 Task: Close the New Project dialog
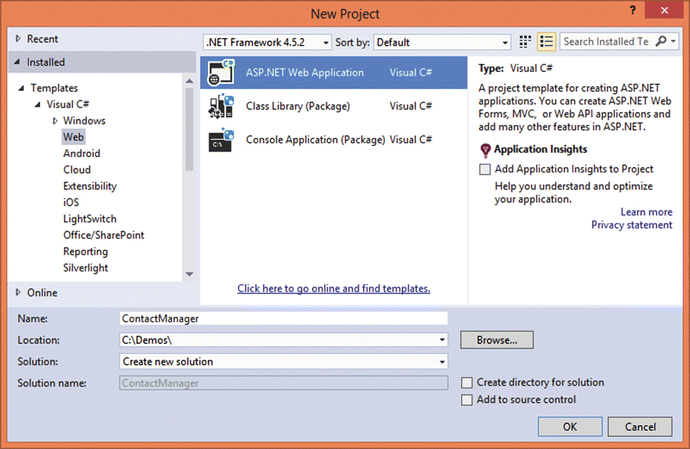[x=664, y=10]
